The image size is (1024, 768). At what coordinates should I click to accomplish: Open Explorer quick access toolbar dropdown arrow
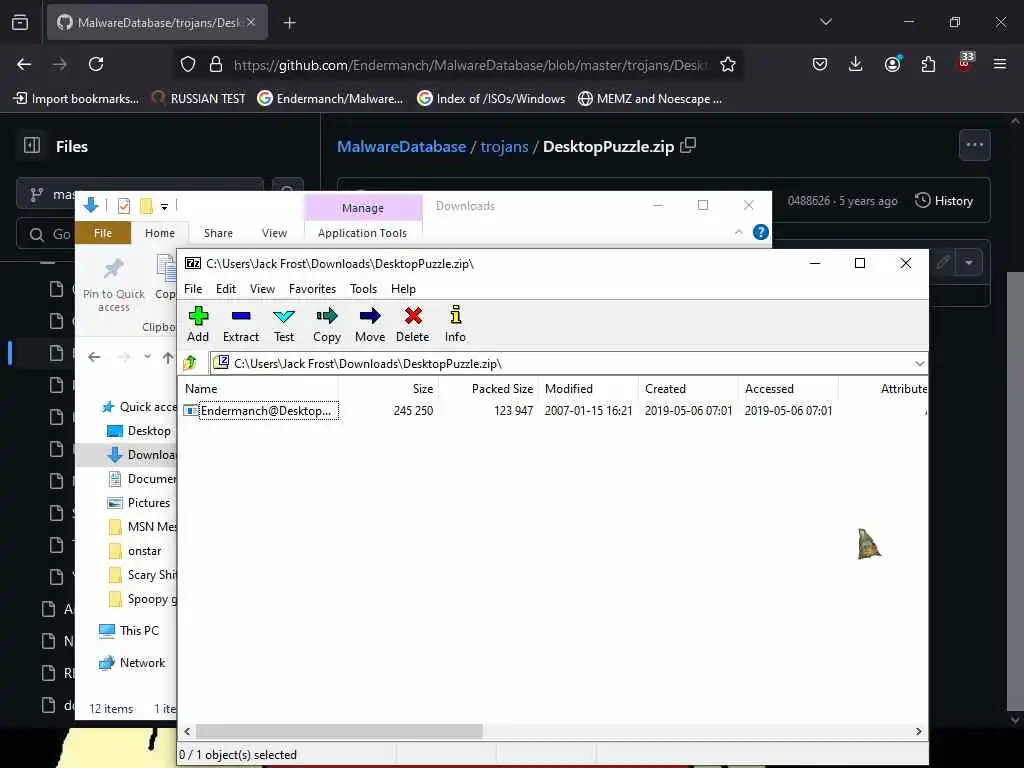(x=165, y=206)
